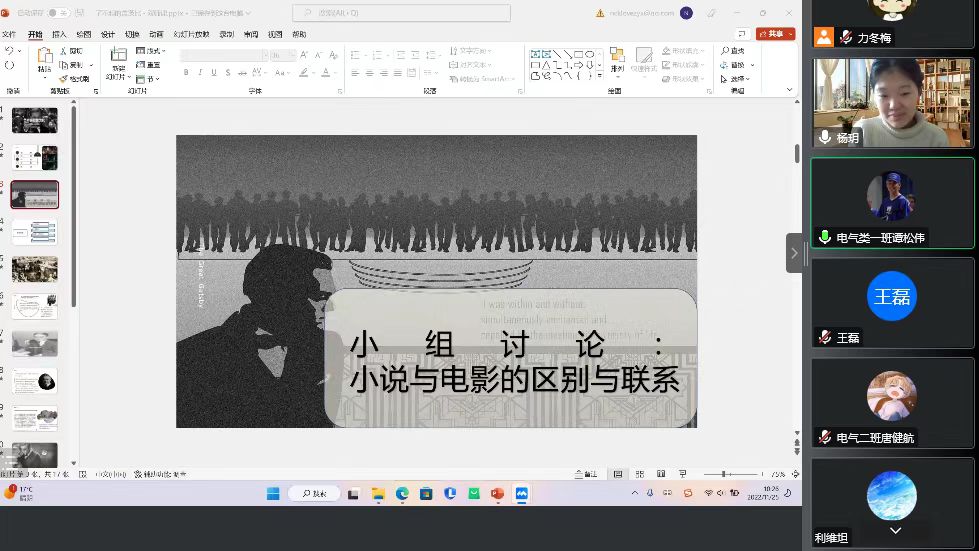Click the font color A swatch
The width and height of the screenshot is (979, 551).
point(325,73)
